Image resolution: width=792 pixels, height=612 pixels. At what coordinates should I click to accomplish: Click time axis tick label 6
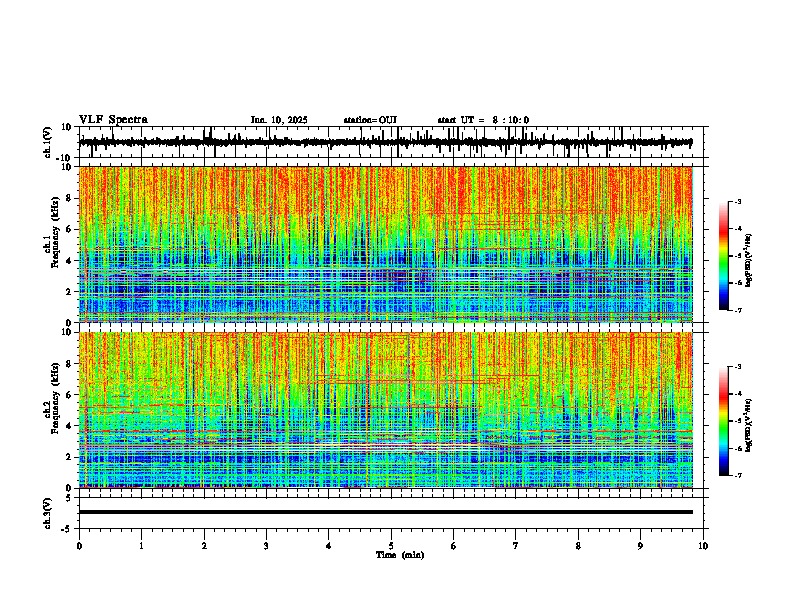[x=454, y=546]
